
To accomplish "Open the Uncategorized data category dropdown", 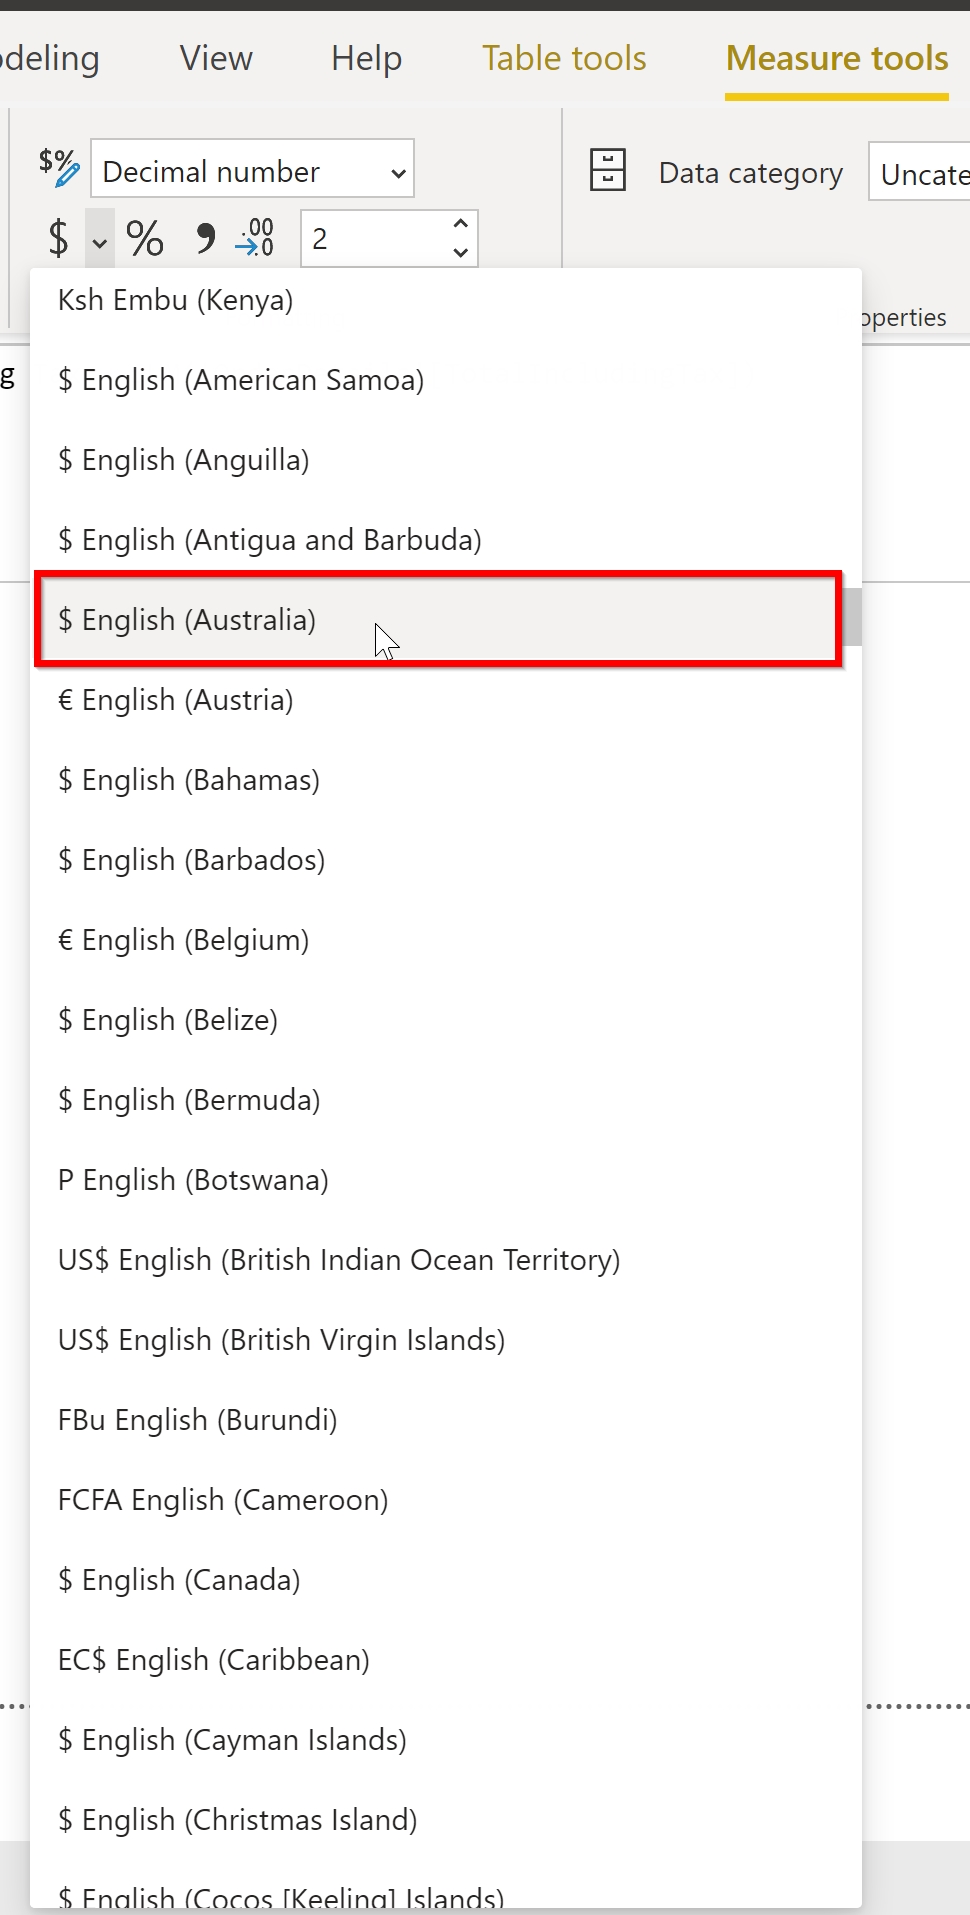I will click(x=922, y=173).
